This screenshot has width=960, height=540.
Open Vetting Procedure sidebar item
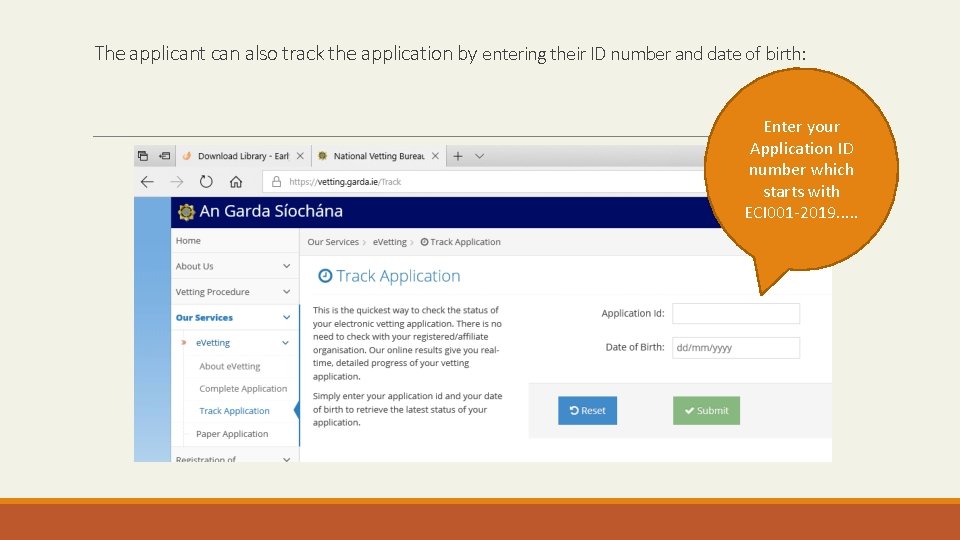click(212, 292)
